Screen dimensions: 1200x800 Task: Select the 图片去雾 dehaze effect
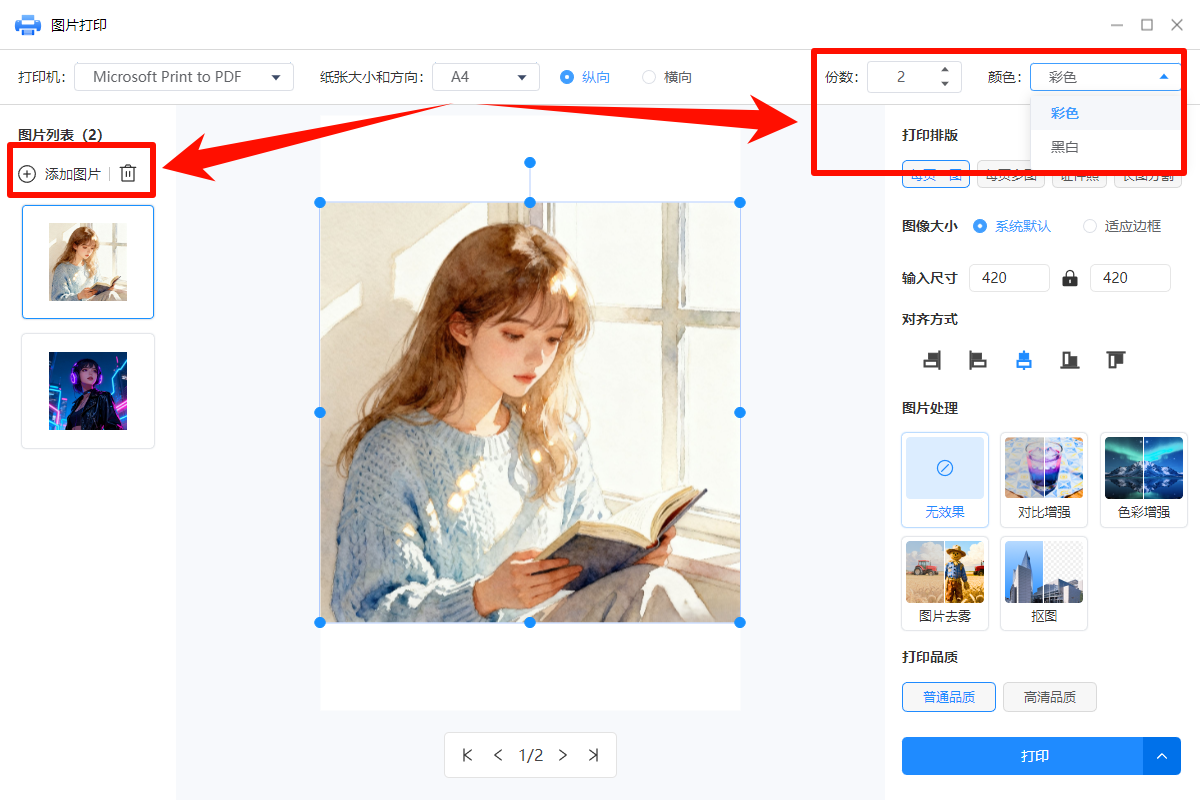tap(944, 583)
